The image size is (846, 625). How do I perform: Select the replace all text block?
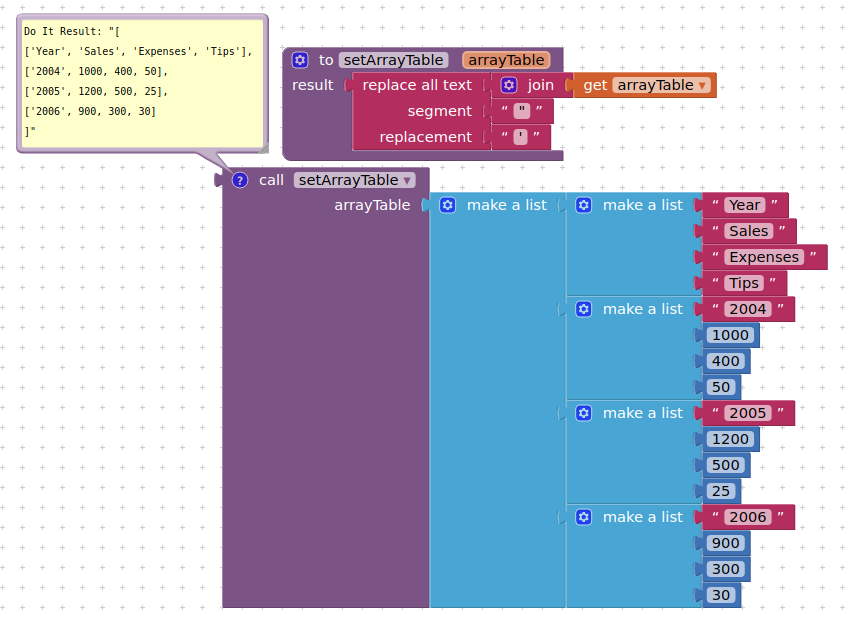click(x=417, y=85)
